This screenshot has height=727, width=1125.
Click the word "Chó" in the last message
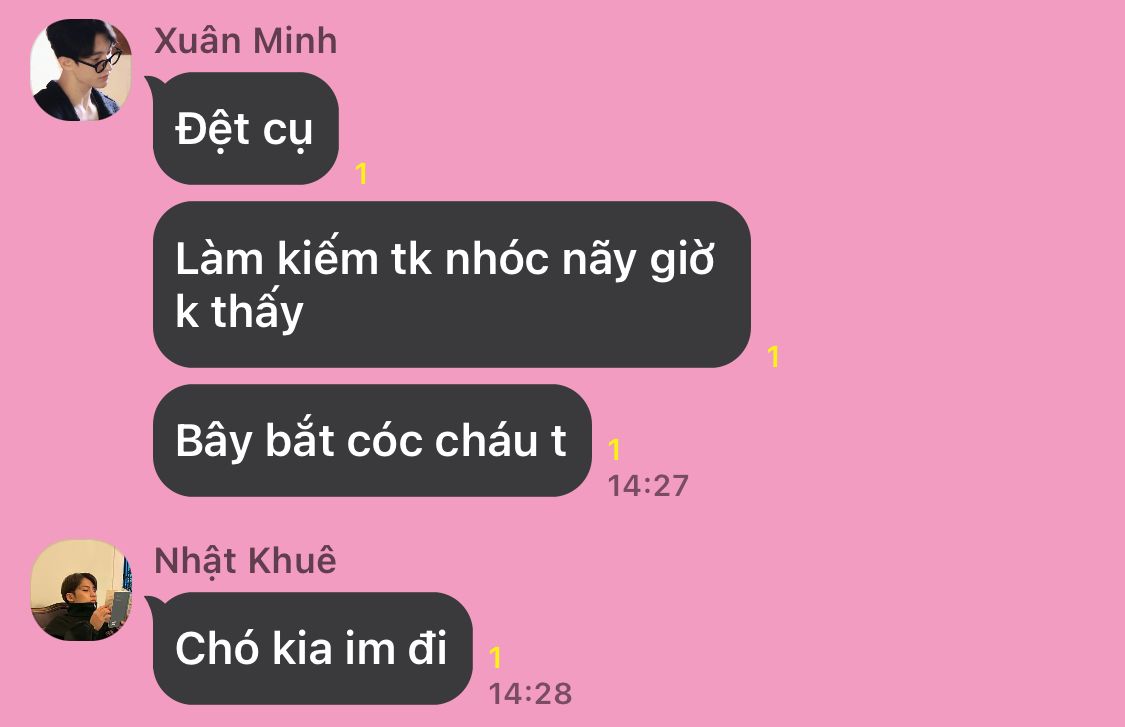(217, 648)
